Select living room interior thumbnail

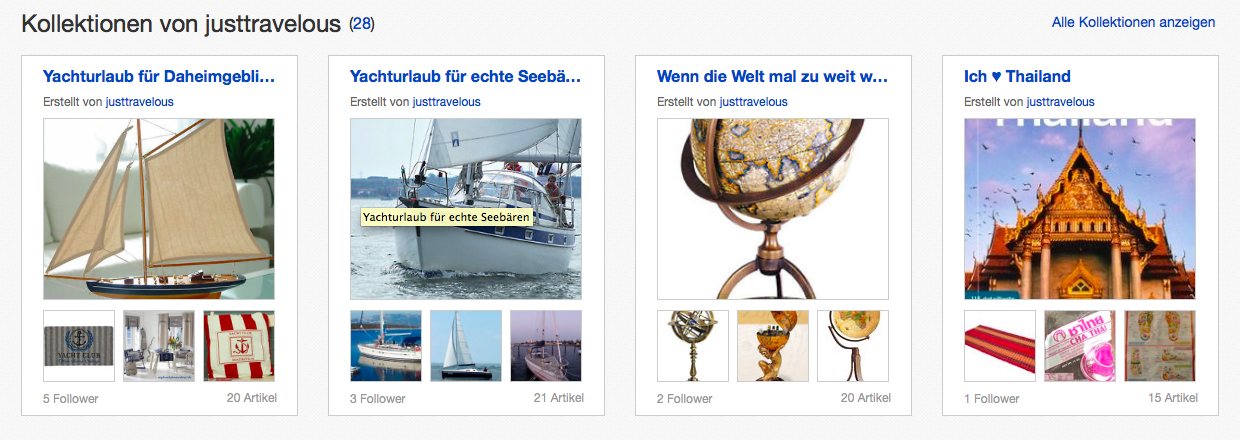(159, 346)
